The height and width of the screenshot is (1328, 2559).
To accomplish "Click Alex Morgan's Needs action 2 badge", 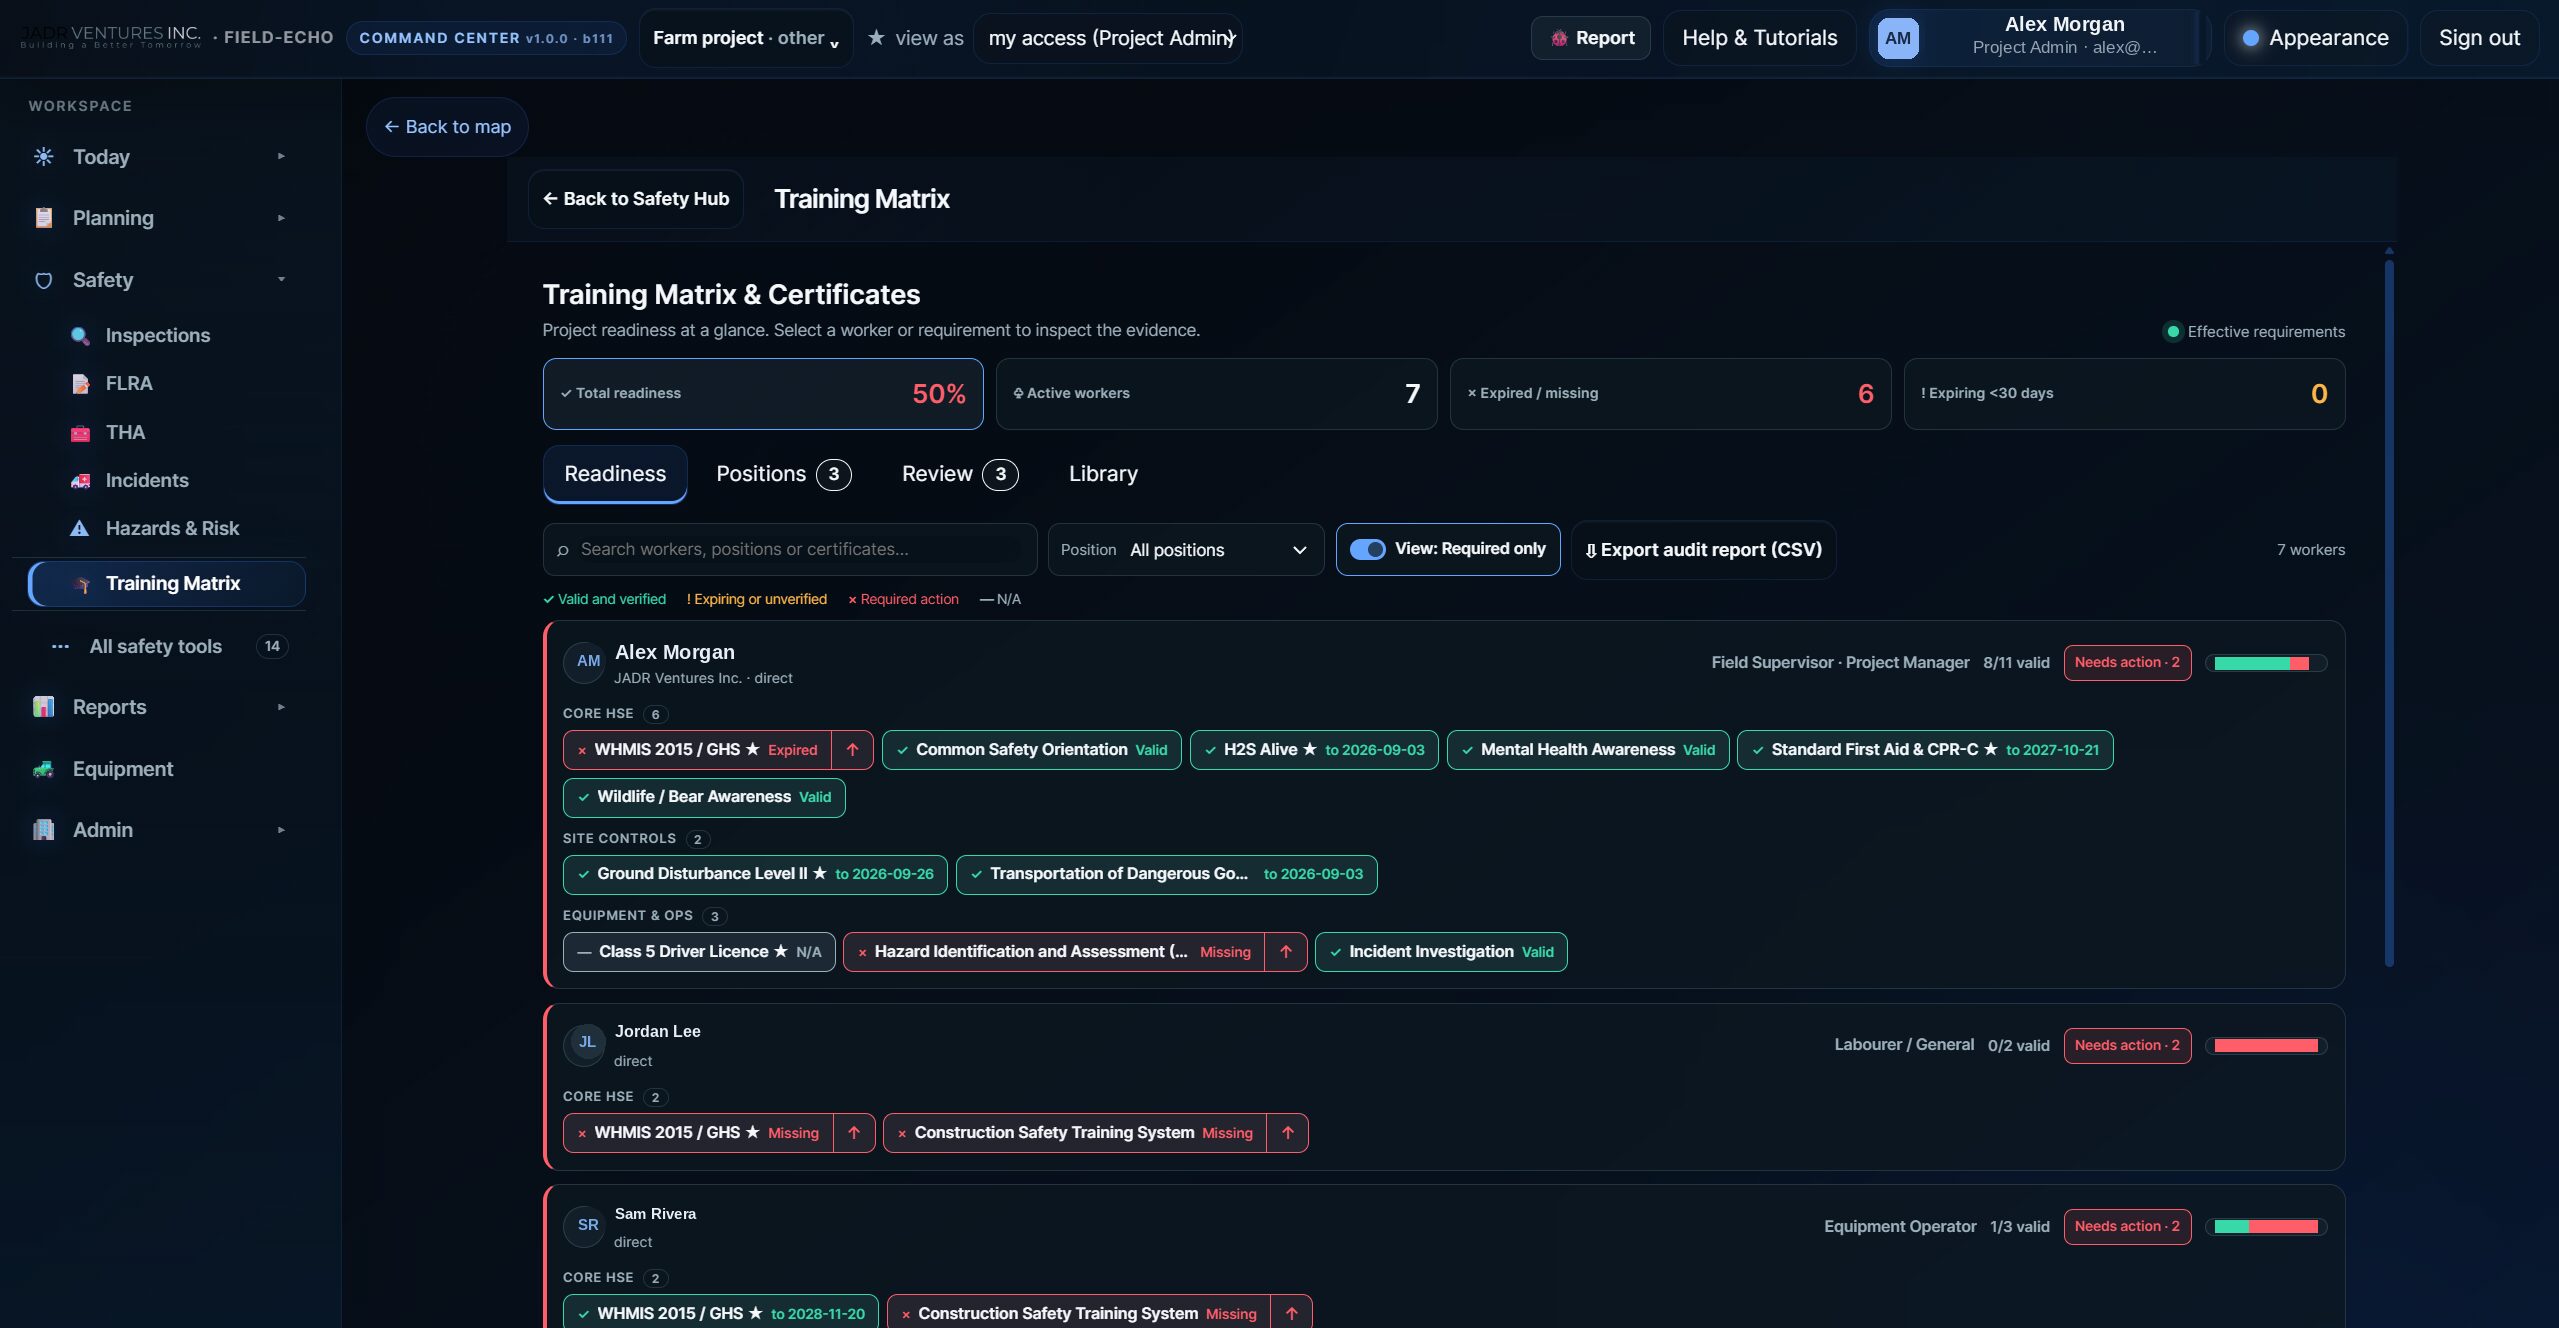I will pos(2127,663).
